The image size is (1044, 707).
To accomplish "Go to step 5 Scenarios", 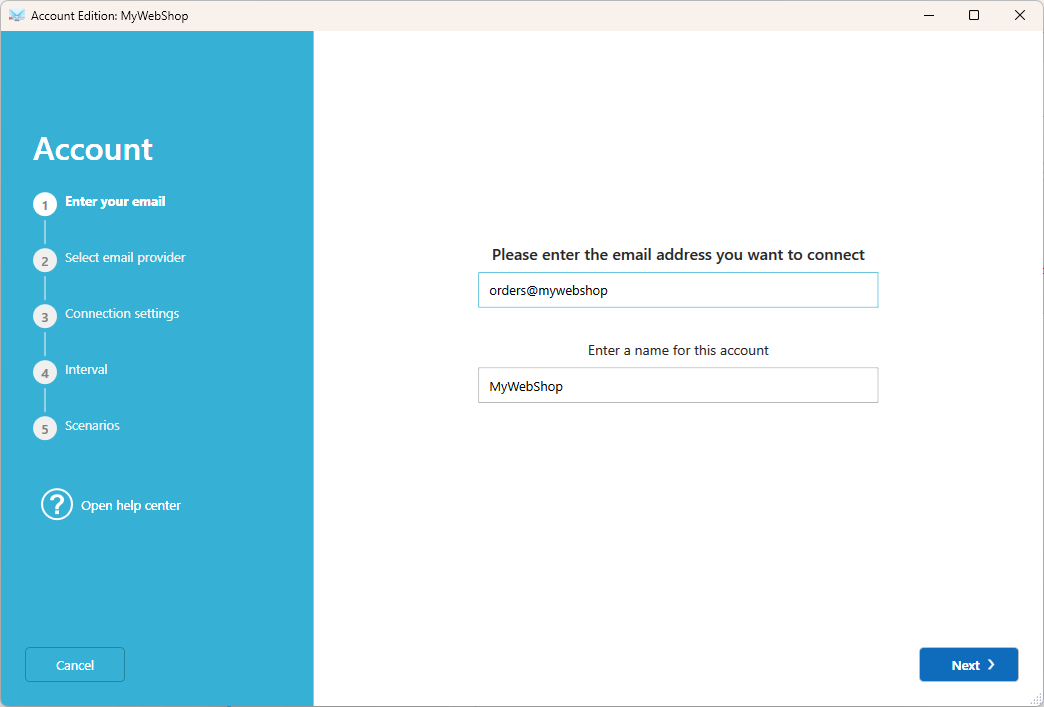I will [92, 425].
